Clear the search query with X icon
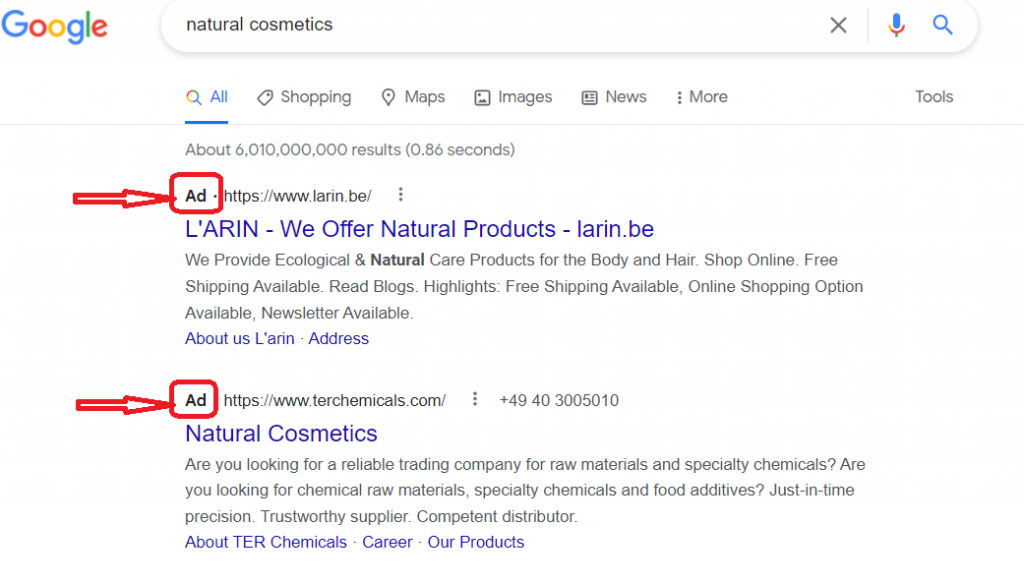The height and width of the screenshot is (584, 1024). (838, 25)
